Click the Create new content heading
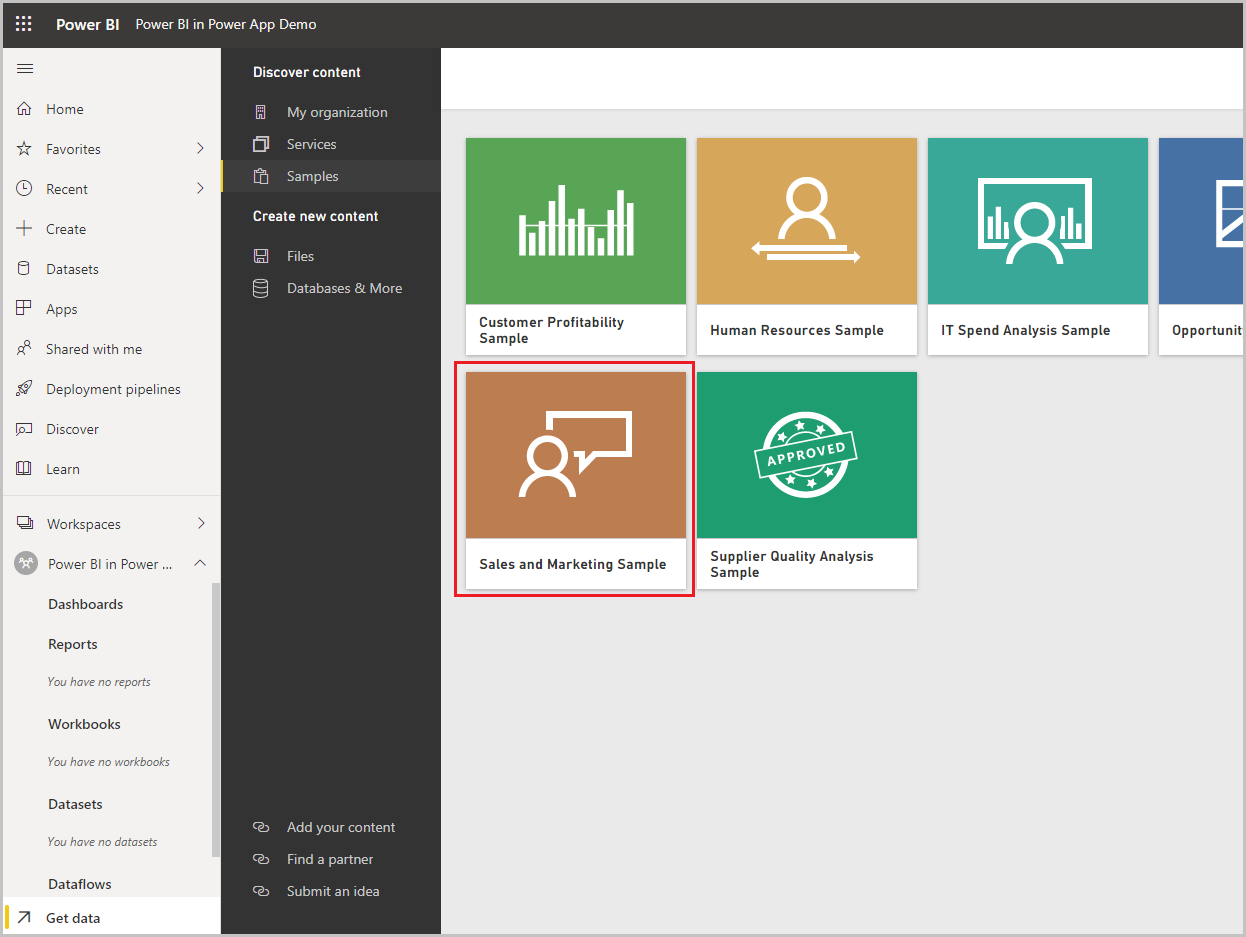 pos(316,216)
